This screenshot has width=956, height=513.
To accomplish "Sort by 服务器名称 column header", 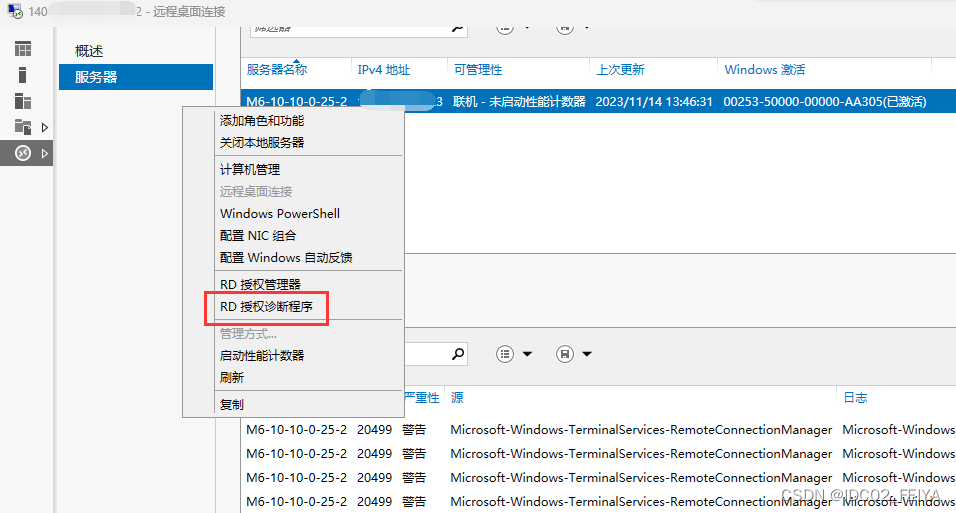I will 277,70.
